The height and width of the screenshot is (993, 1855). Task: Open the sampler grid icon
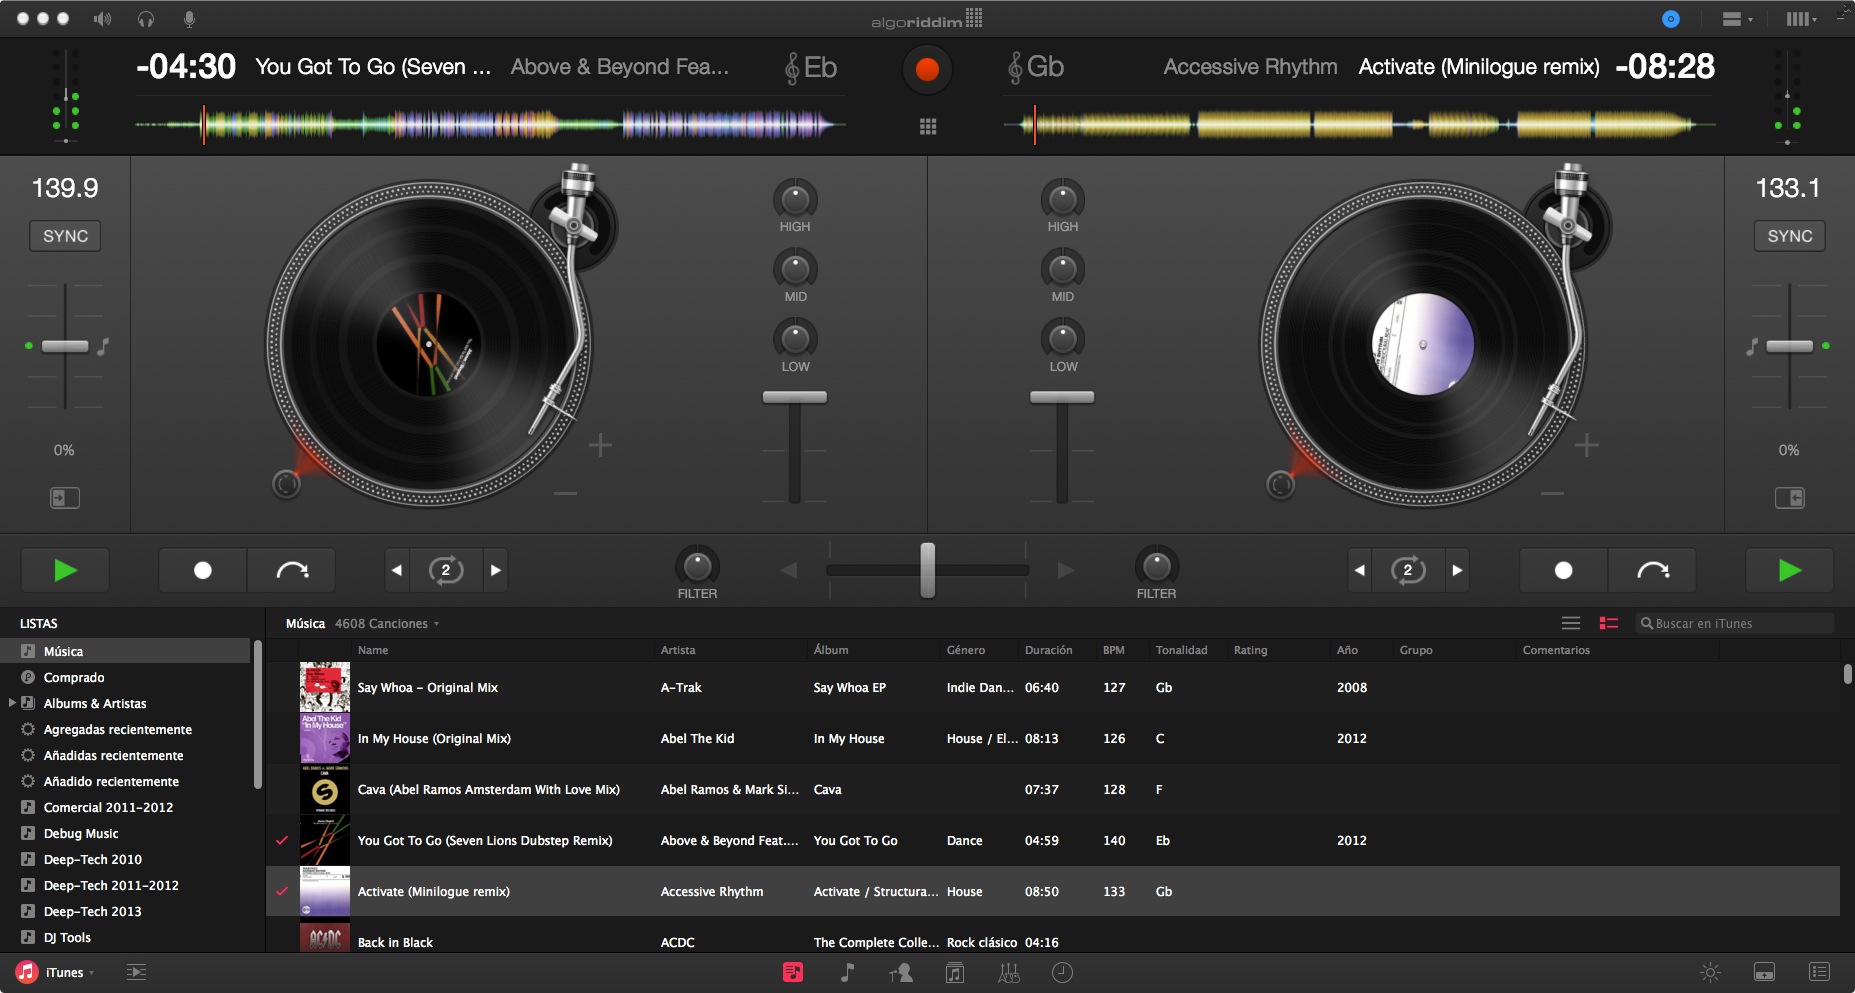pos(928,126)
